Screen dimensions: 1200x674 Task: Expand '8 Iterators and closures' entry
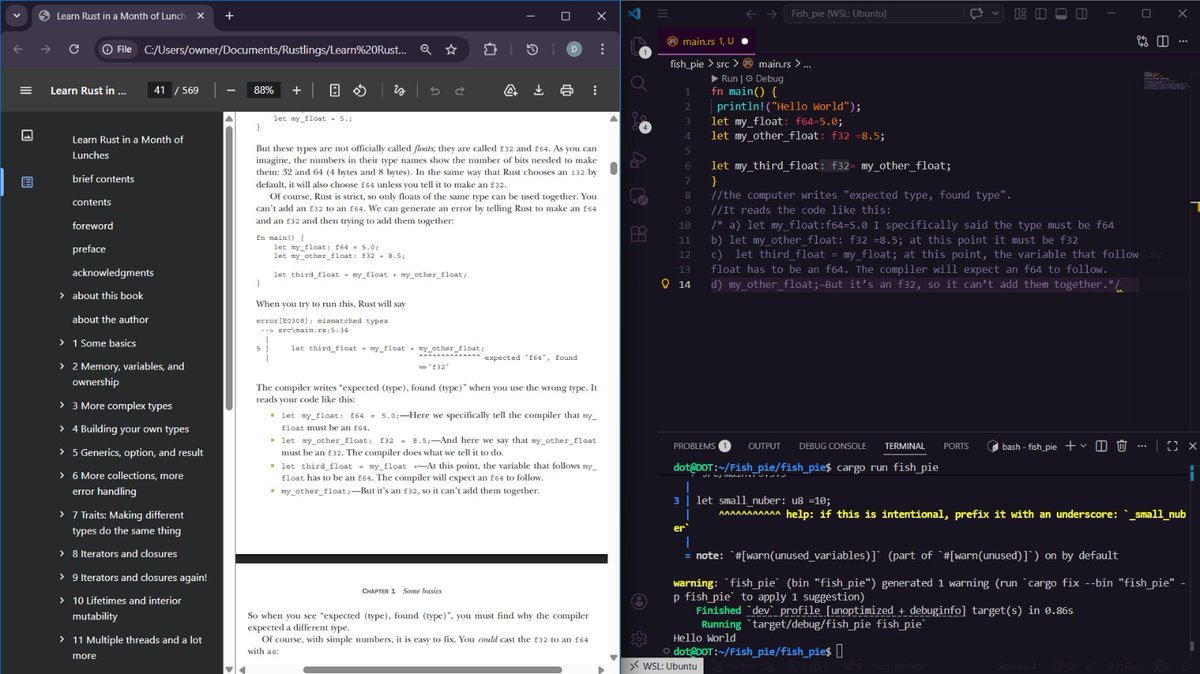(62, 554)
